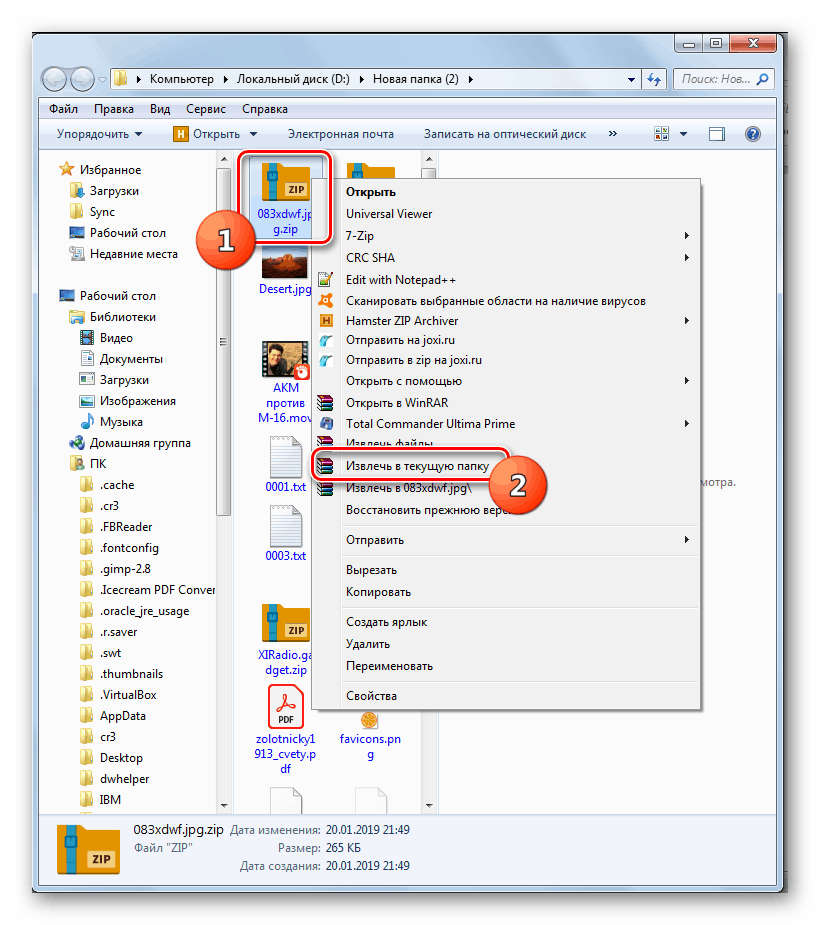The height and width of the screenshot is (925, 820).
Task: Open the Вид menu
Action: tap(160, 109)
